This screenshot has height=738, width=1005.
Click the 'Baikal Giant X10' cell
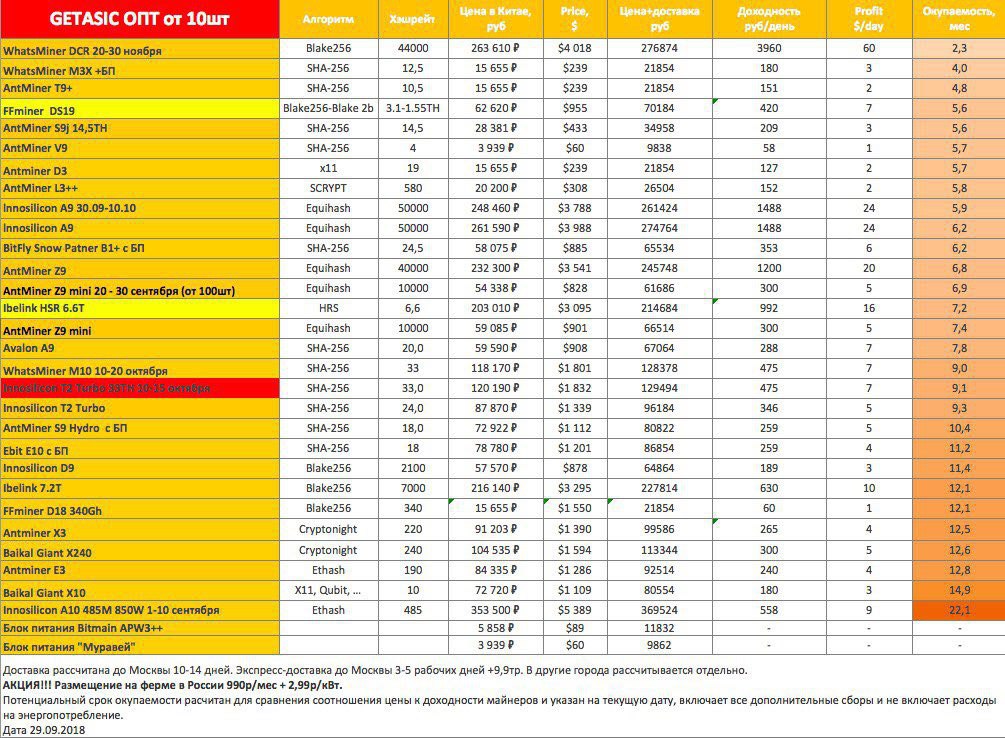pyautogui.click(x=140, y=591)
